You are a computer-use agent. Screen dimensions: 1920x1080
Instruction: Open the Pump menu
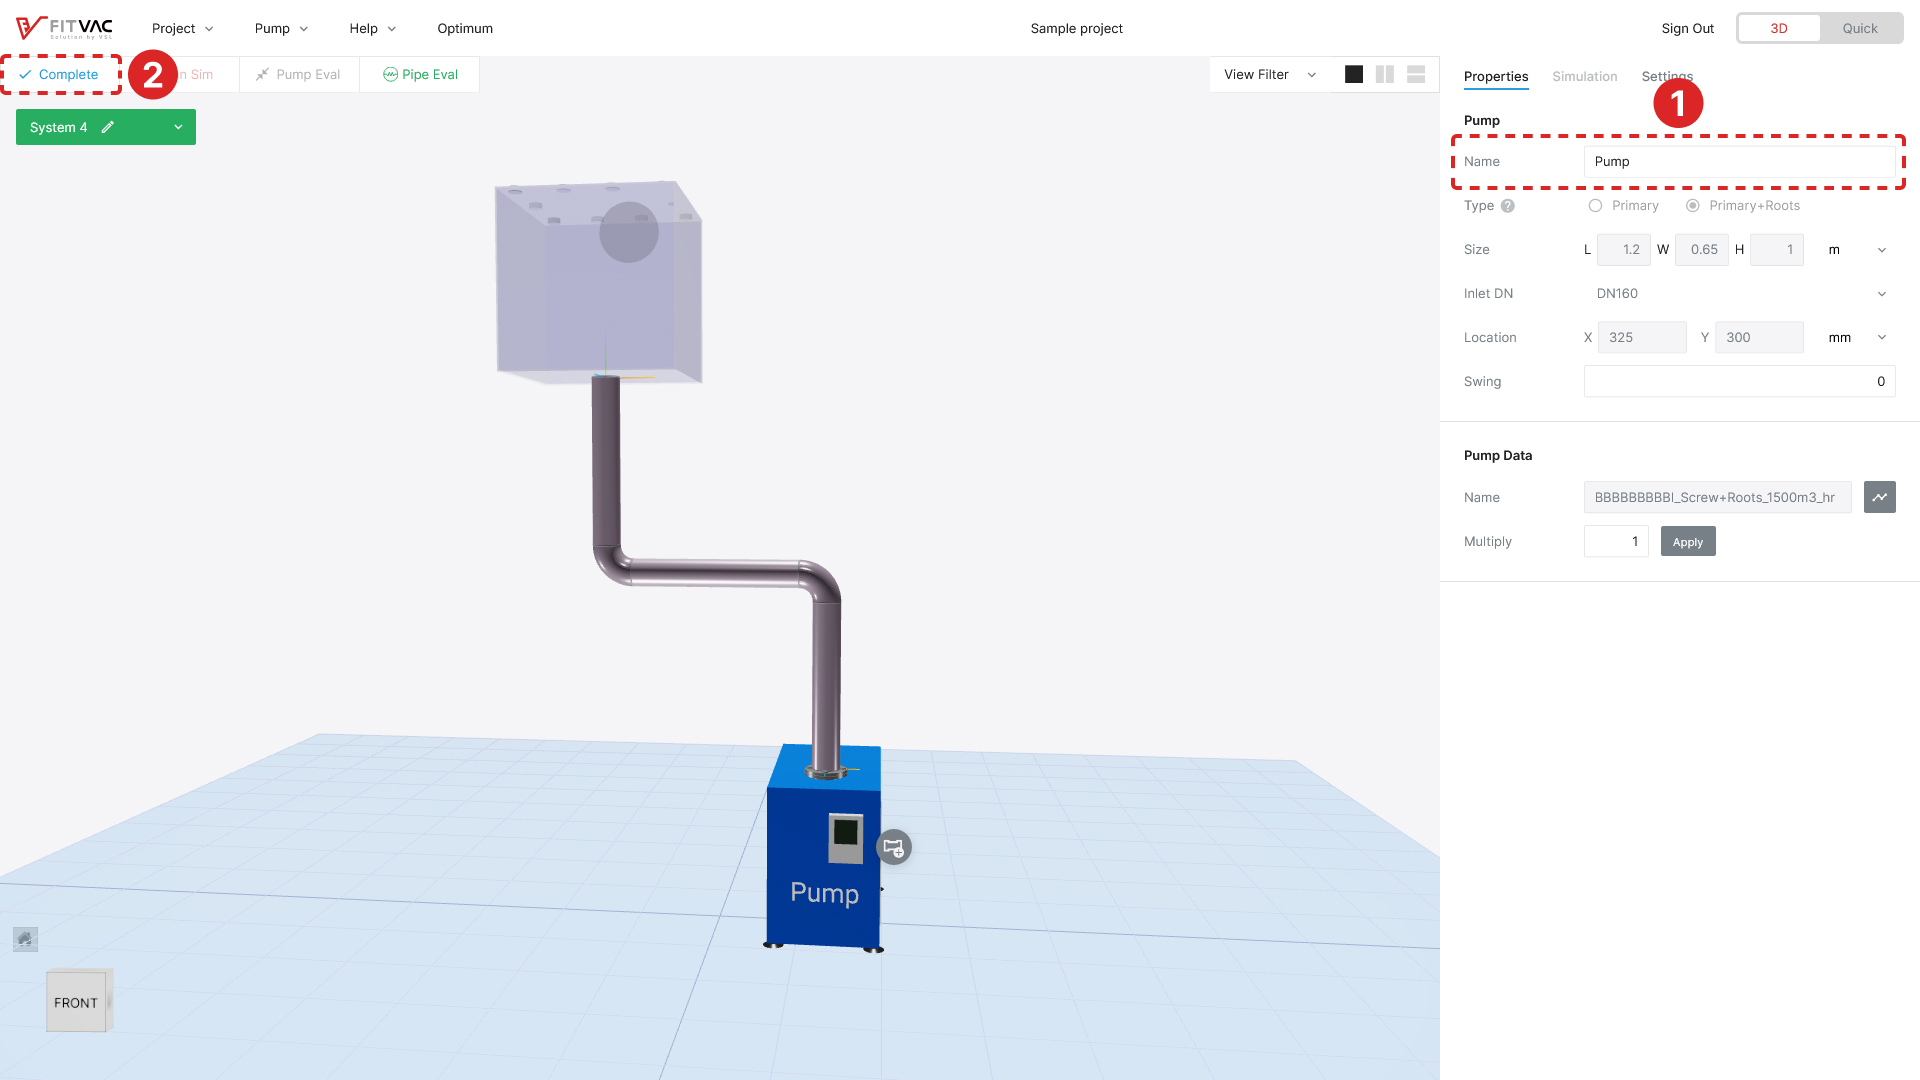click(x=282, y=28)
